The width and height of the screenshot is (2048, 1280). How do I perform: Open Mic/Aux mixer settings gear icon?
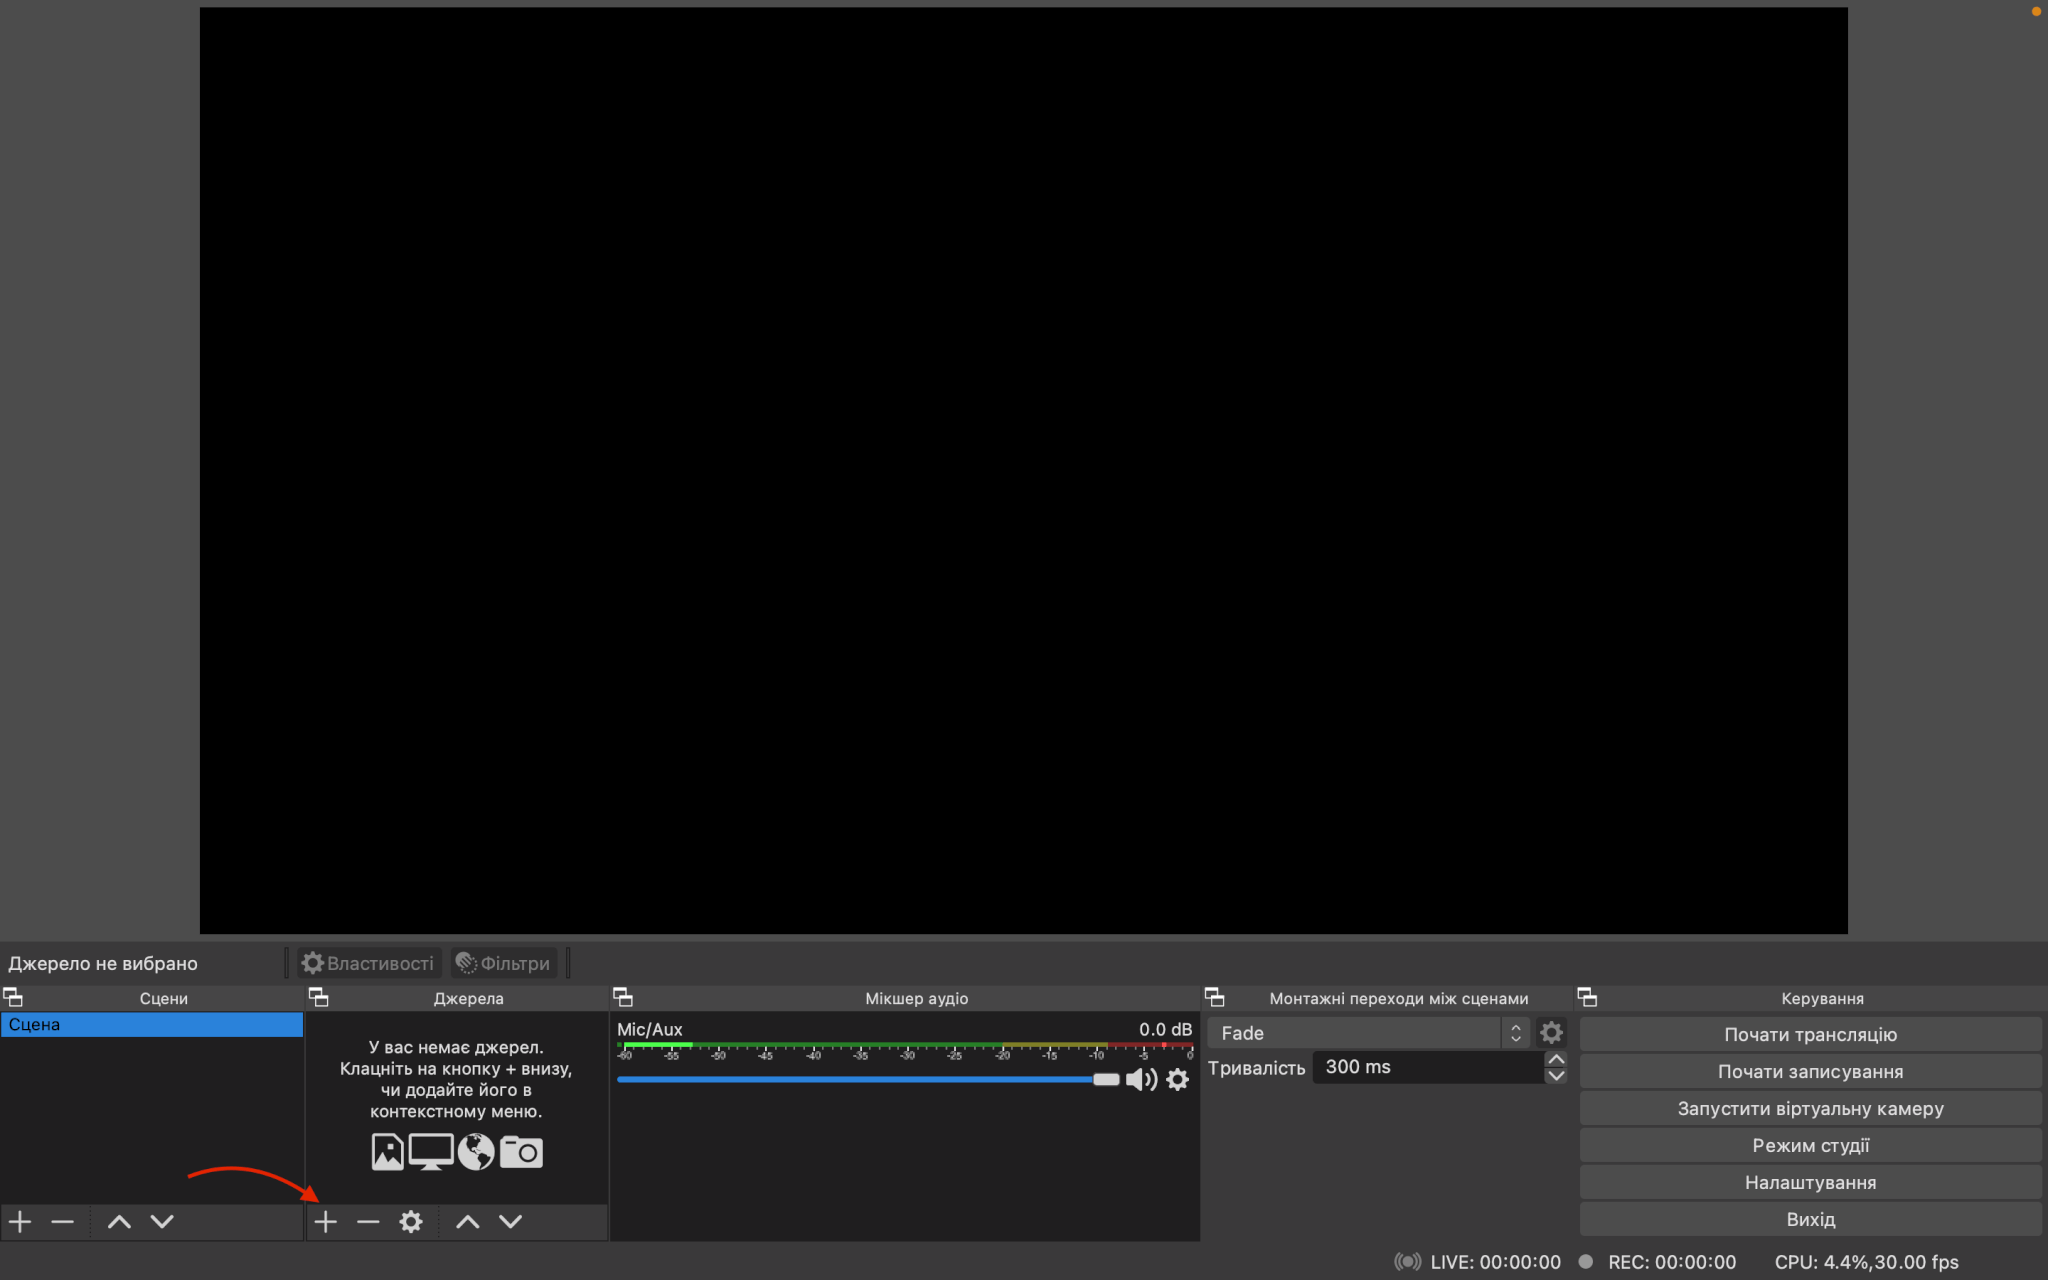pyautogui.click(x=1178, y=1079)
